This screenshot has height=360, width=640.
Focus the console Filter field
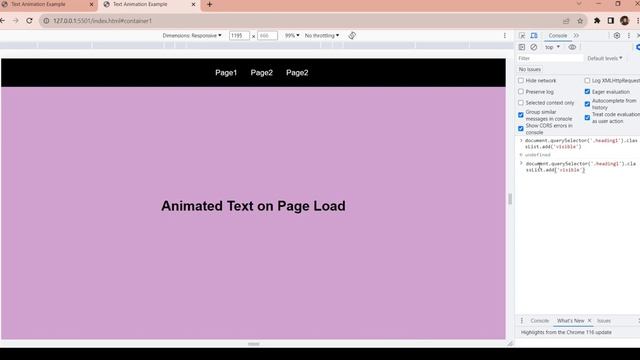(x=550, y=58)
